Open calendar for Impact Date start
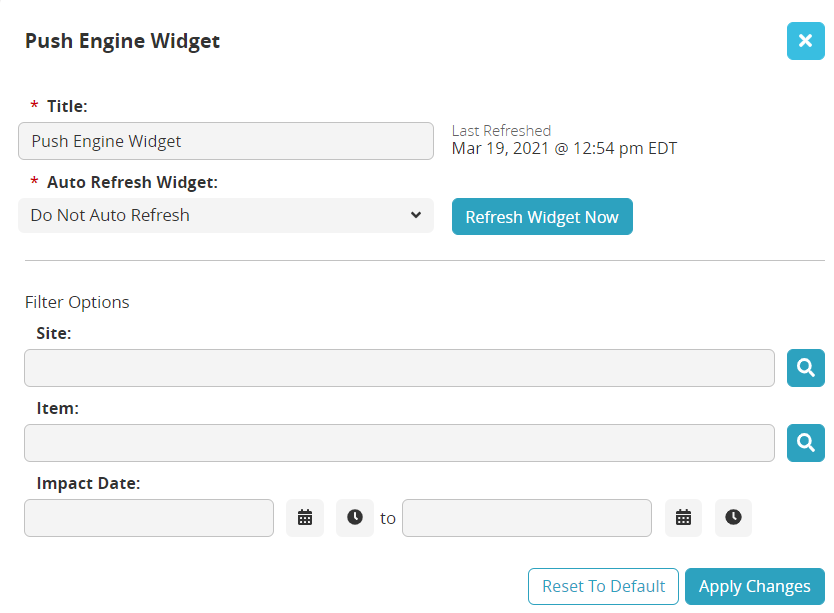Viewport: 834px width, 613px height. click(x=305, y=518)
